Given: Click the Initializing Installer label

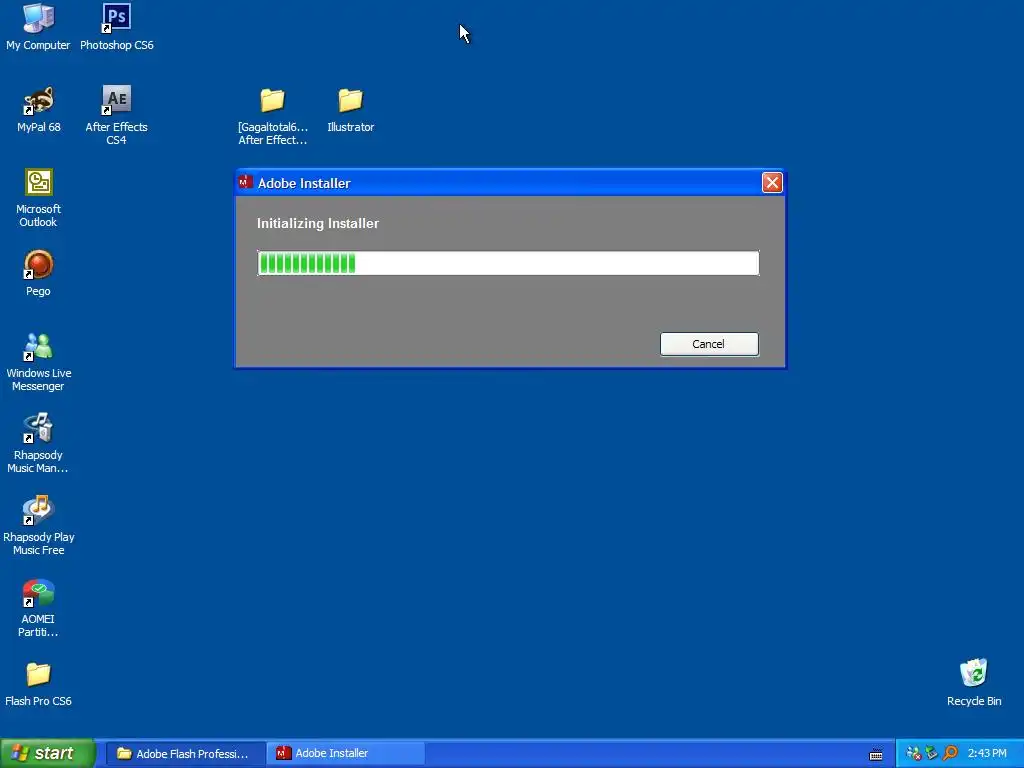Looking at the screenshot, I should point(317,223).
